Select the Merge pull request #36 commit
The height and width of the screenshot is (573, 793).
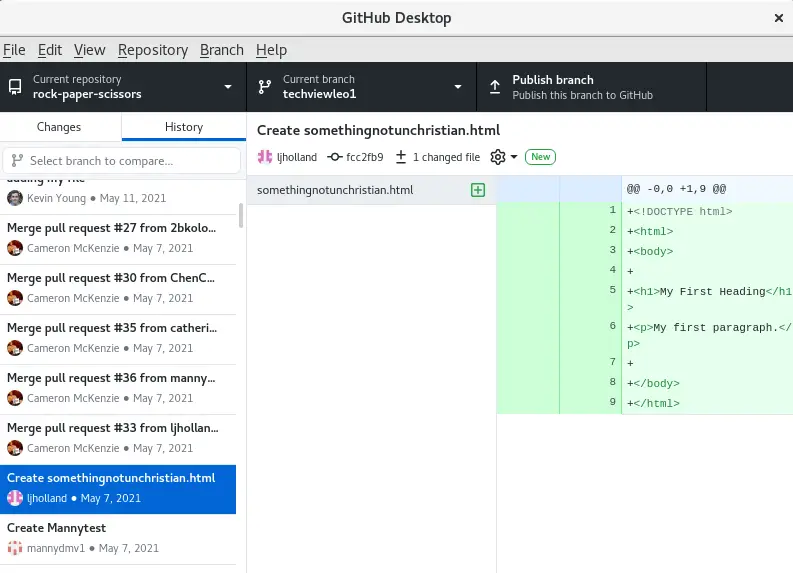[118, 389]
